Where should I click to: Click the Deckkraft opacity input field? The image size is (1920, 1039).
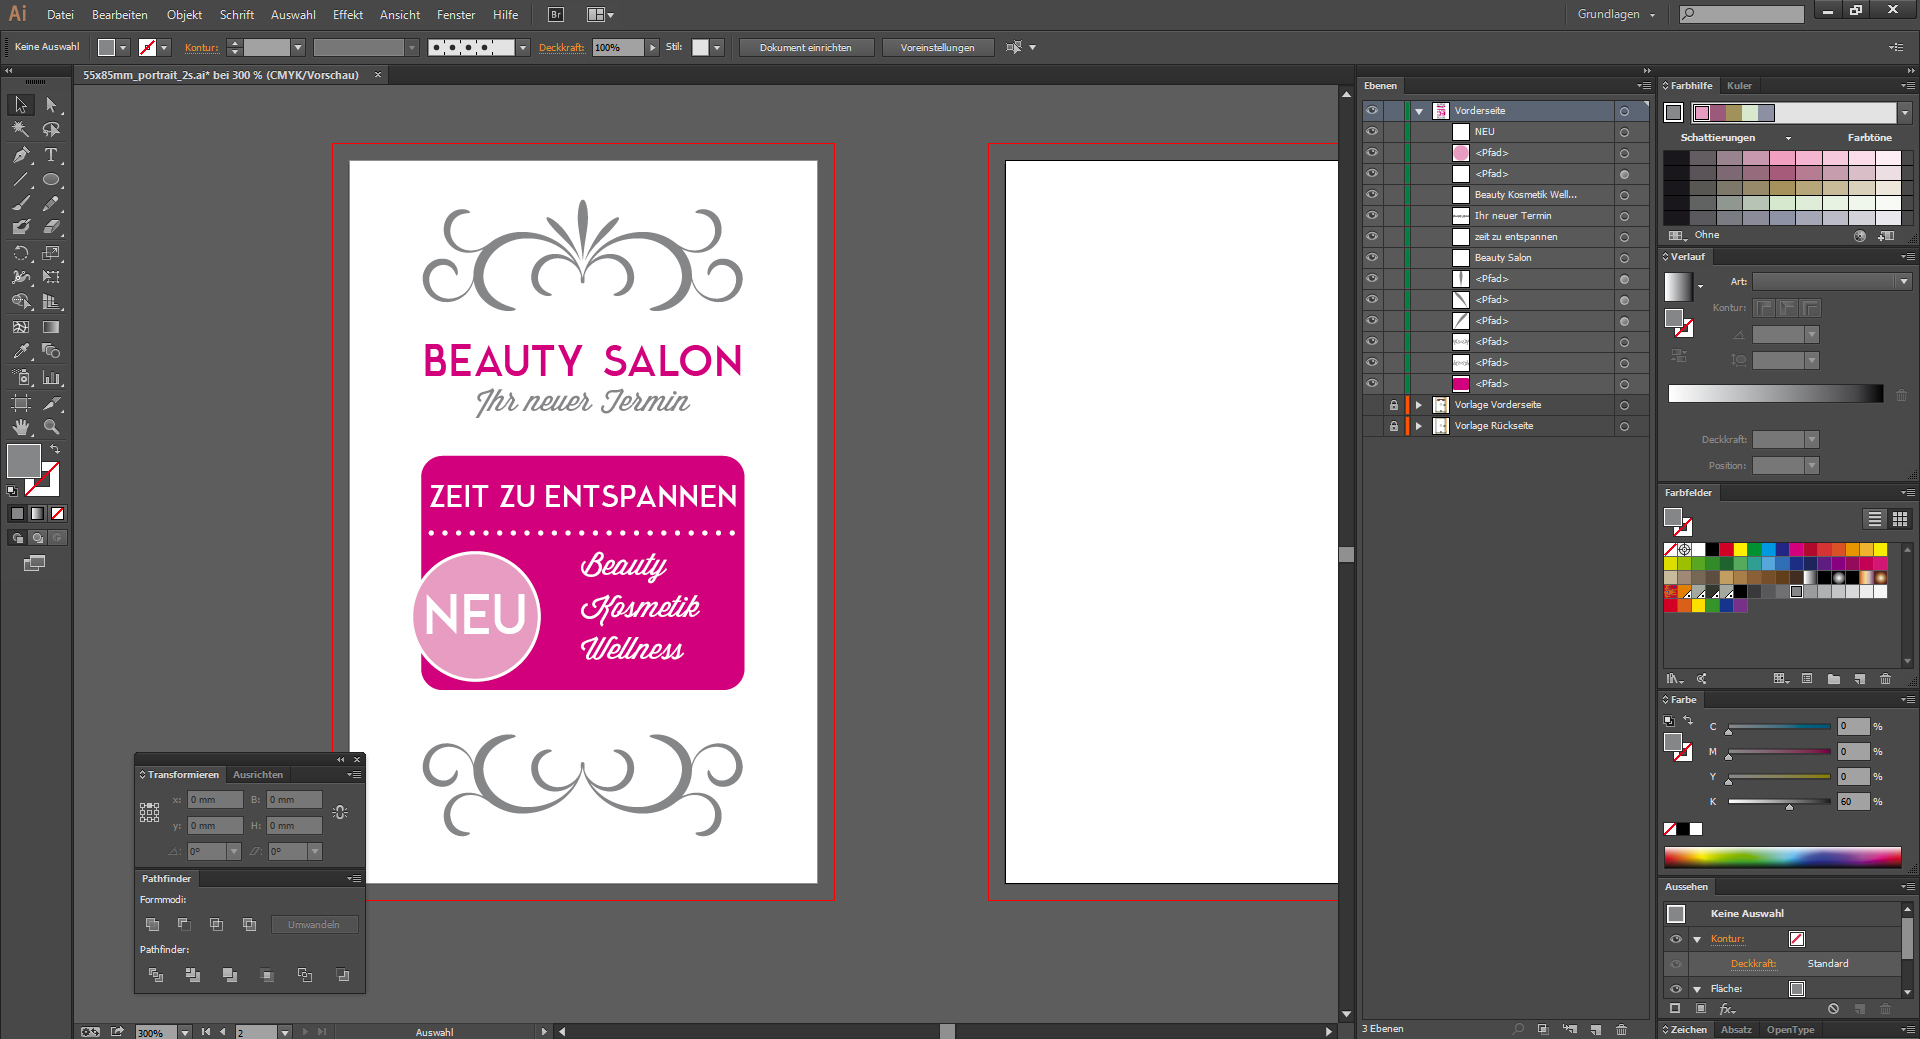(x=617, y=48)
